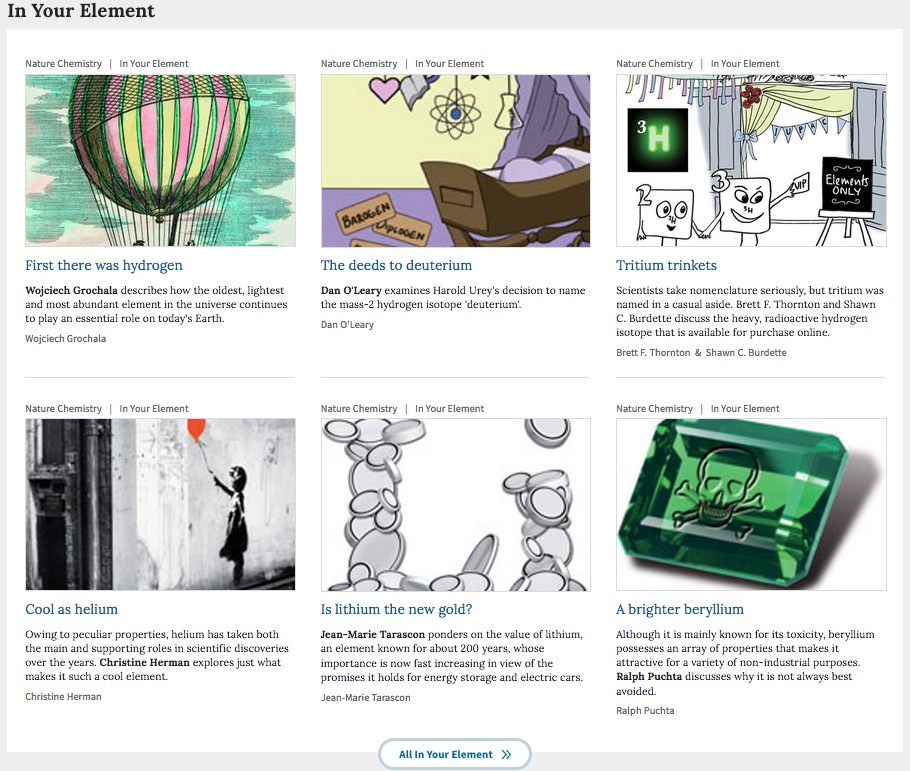Open 'The deeds to deuterium' article

(396, 265)
